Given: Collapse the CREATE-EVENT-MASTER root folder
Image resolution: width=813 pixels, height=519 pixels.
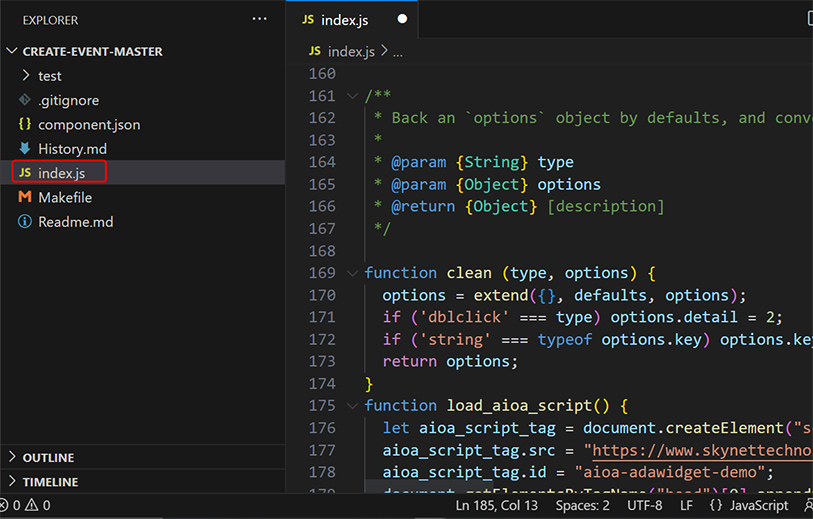Looking at the screenshot, I should click(12, 51).
